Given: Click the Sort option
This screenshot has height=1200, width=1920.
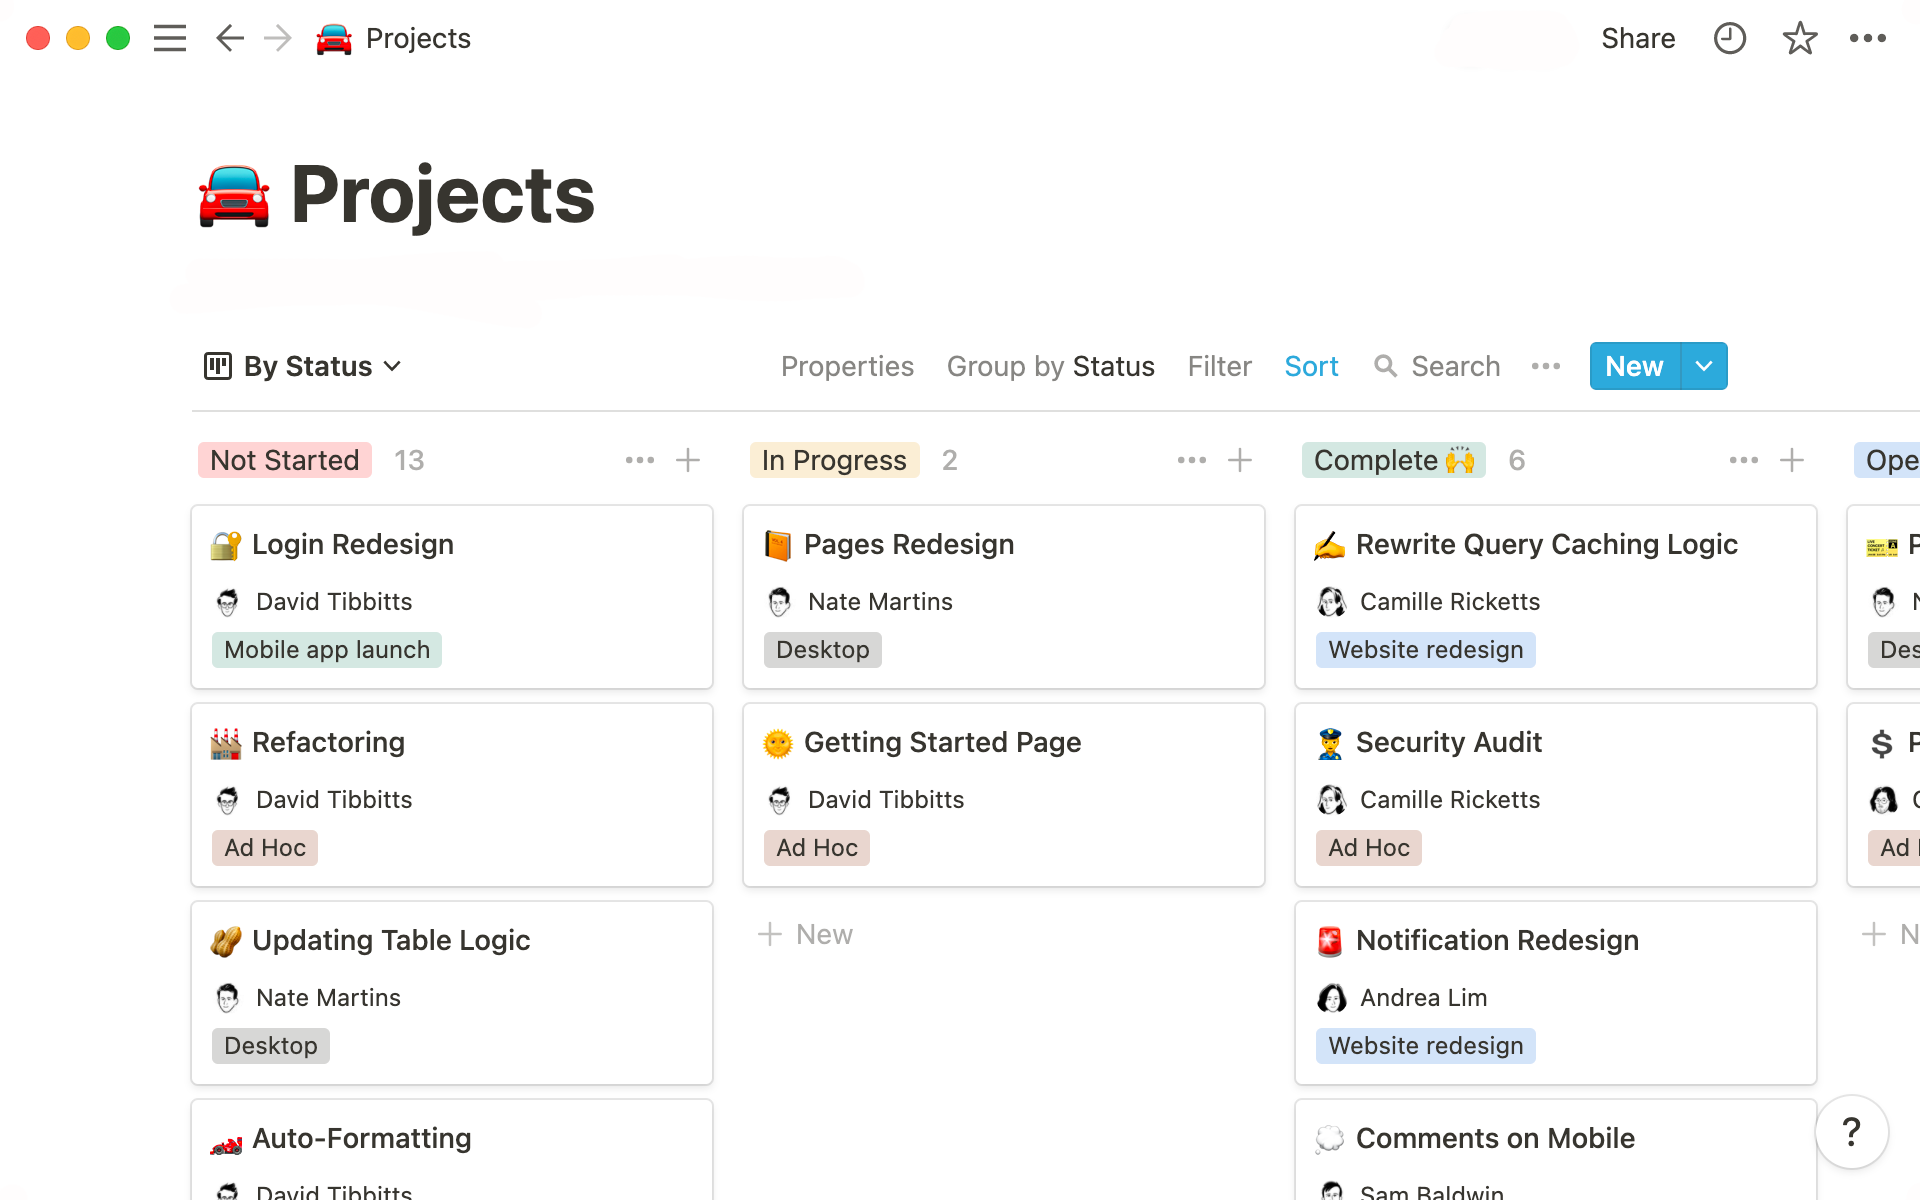Looking at the screenshot, I should 1311,366.
